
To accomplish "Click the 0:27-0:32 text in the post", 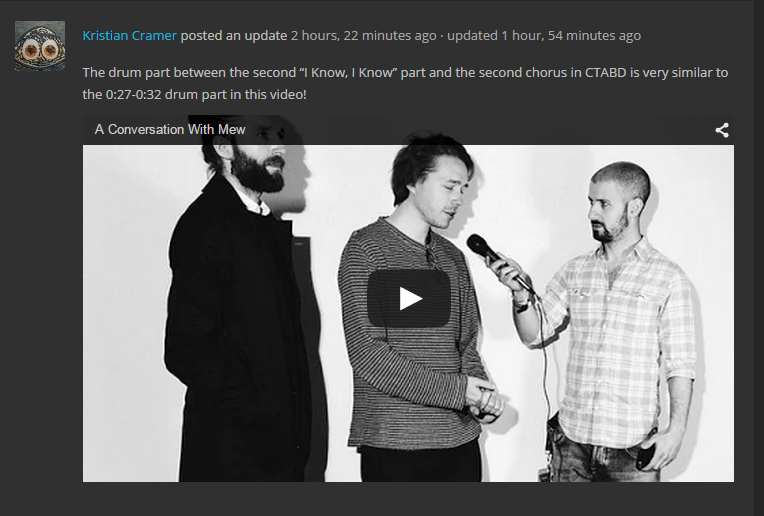I will pyautogui.click(x=133, y=95).
